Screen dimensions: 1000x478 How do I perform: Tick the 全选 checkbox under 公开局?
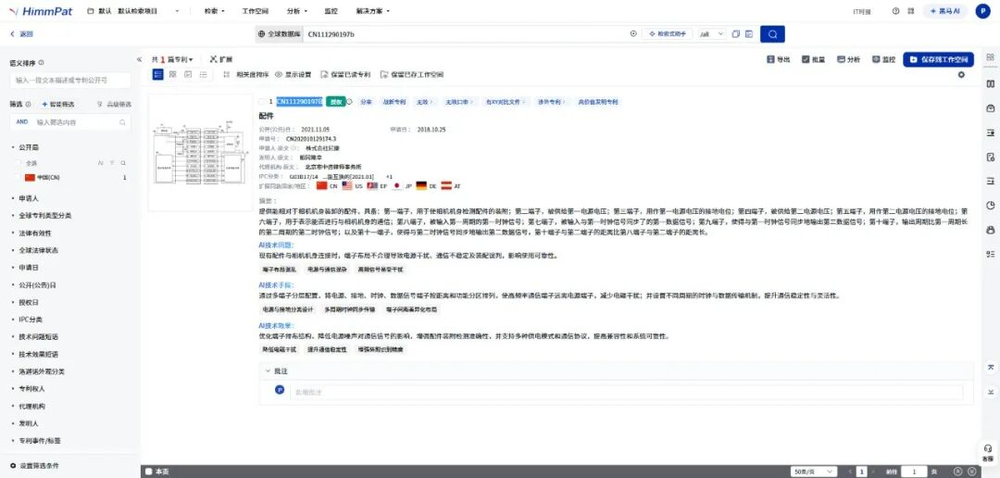pyautogui.click(x=19, y=163)
